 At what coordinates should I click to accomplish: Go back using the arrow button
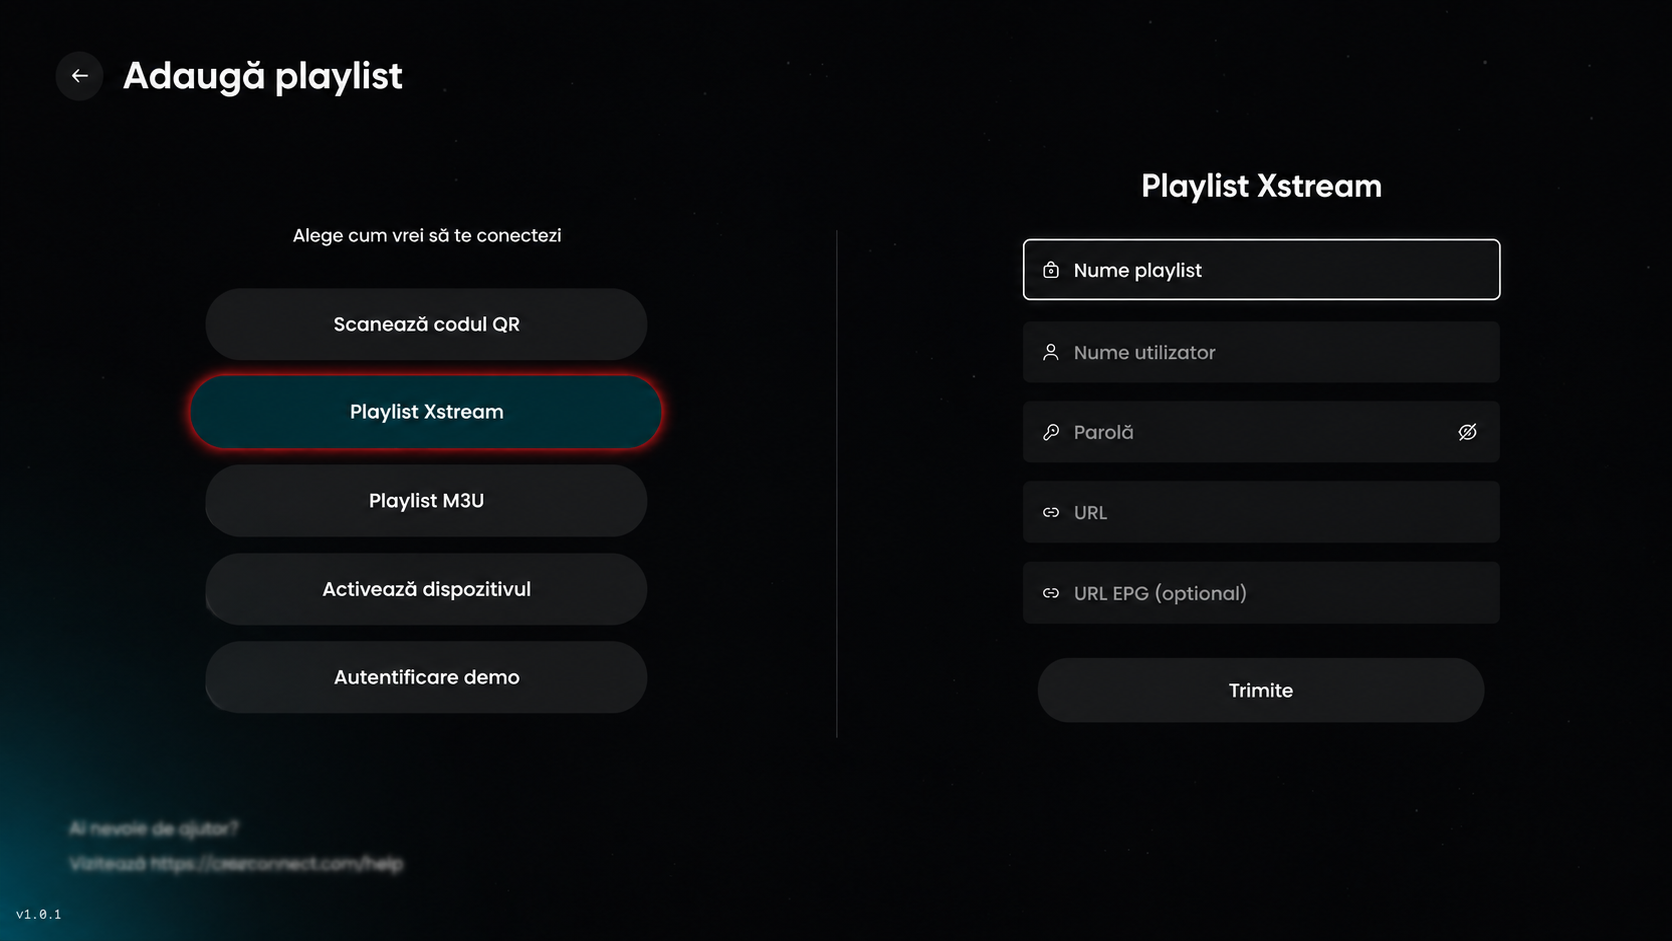[79, 76]
